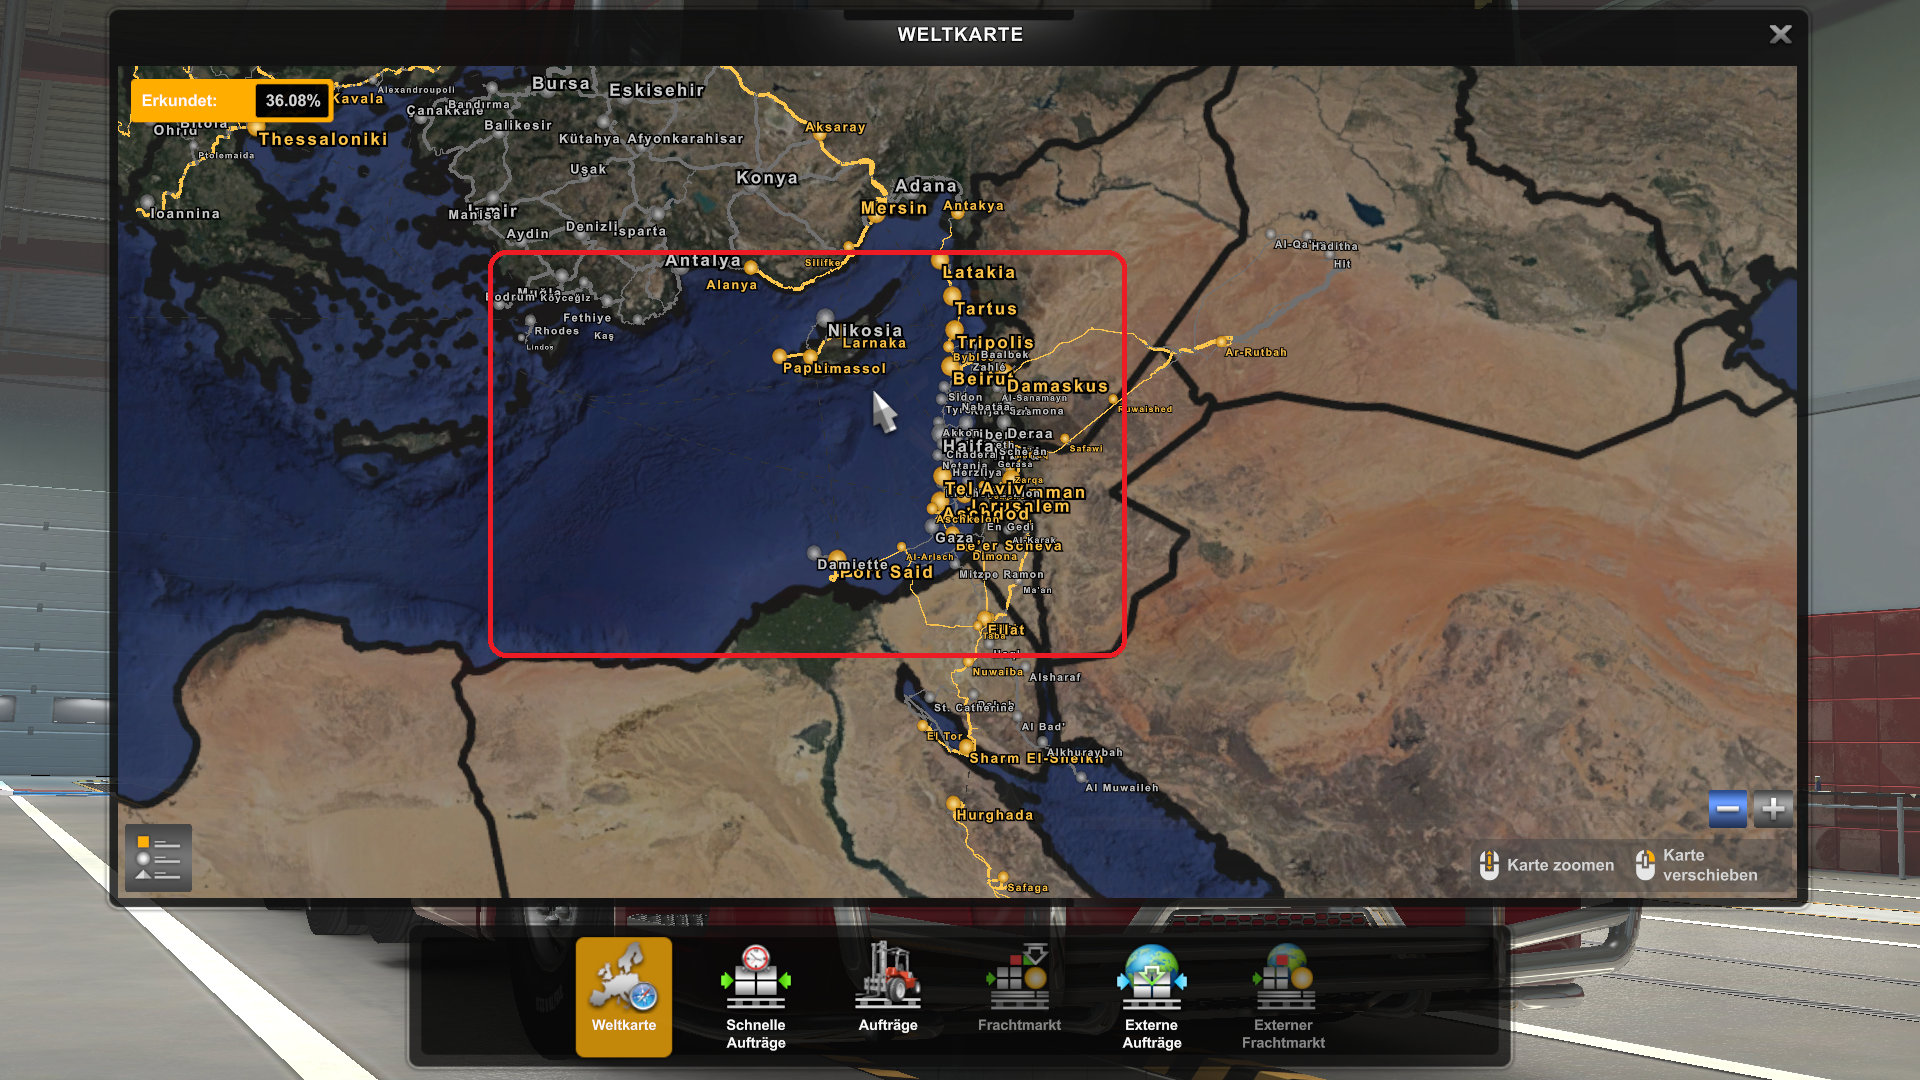Click the Karte verschieben mouse hint
Viewport: 1920px width, 1080px height.
1696,865
